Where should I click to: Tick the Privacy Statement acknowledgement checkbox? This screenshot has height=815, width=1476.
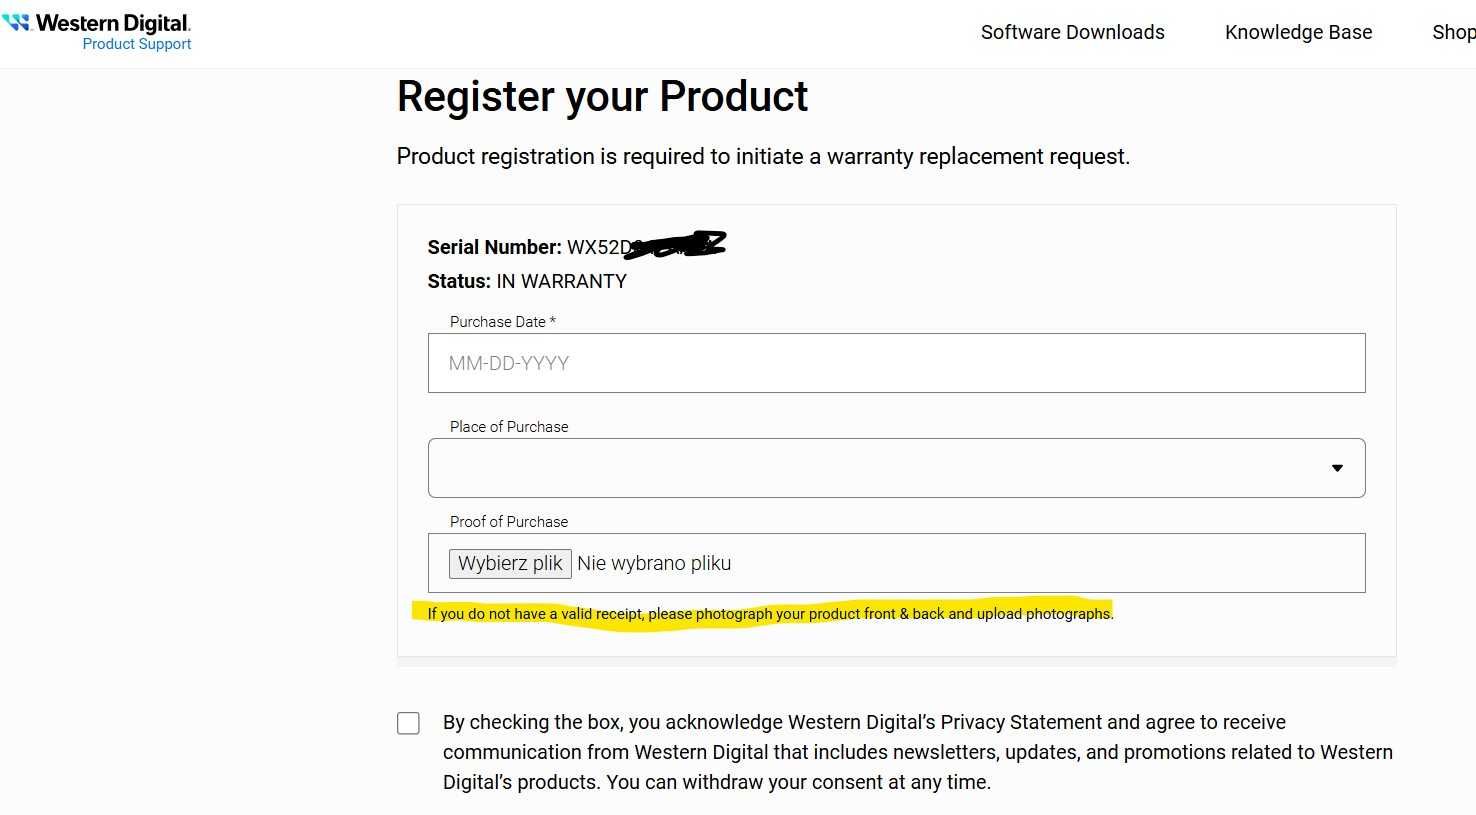tap(408, 723)
